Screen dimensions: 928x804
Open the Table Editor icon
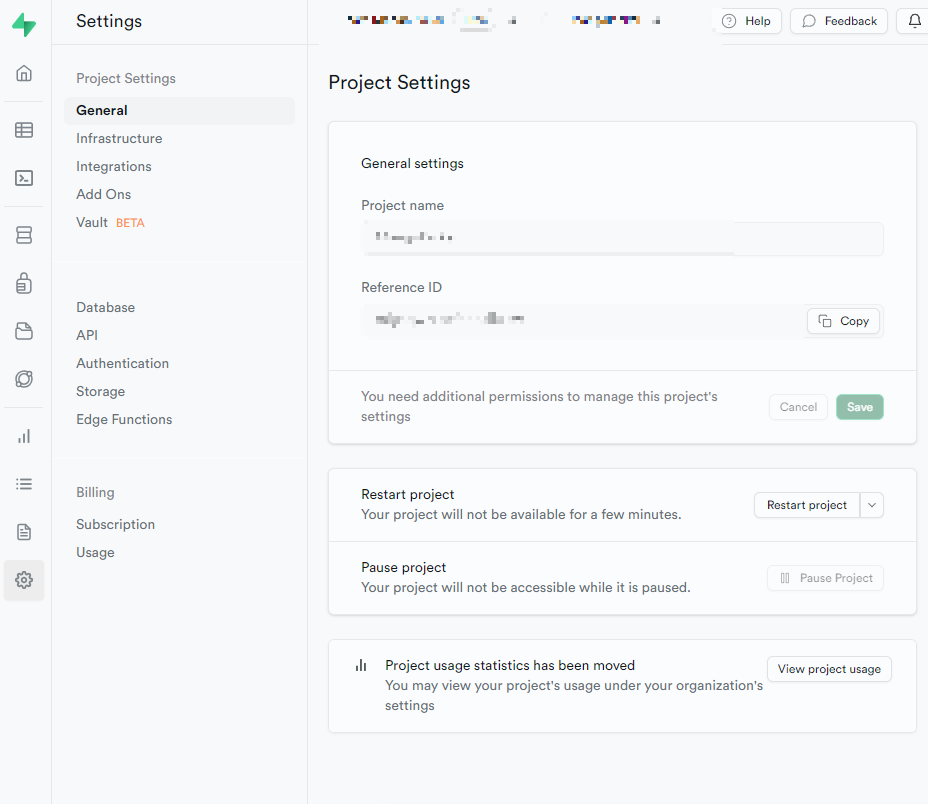(24, 130)
